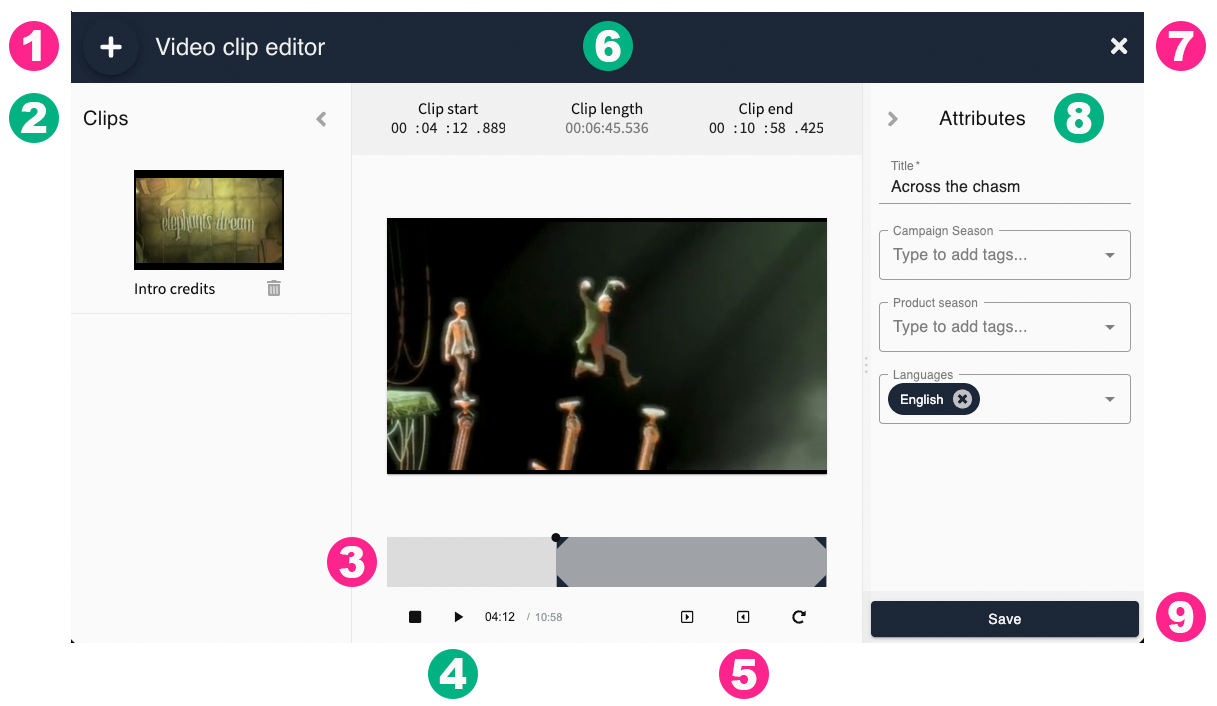Play the video clip
Viewport: 1217px width, 706px height.
[458, 617]
